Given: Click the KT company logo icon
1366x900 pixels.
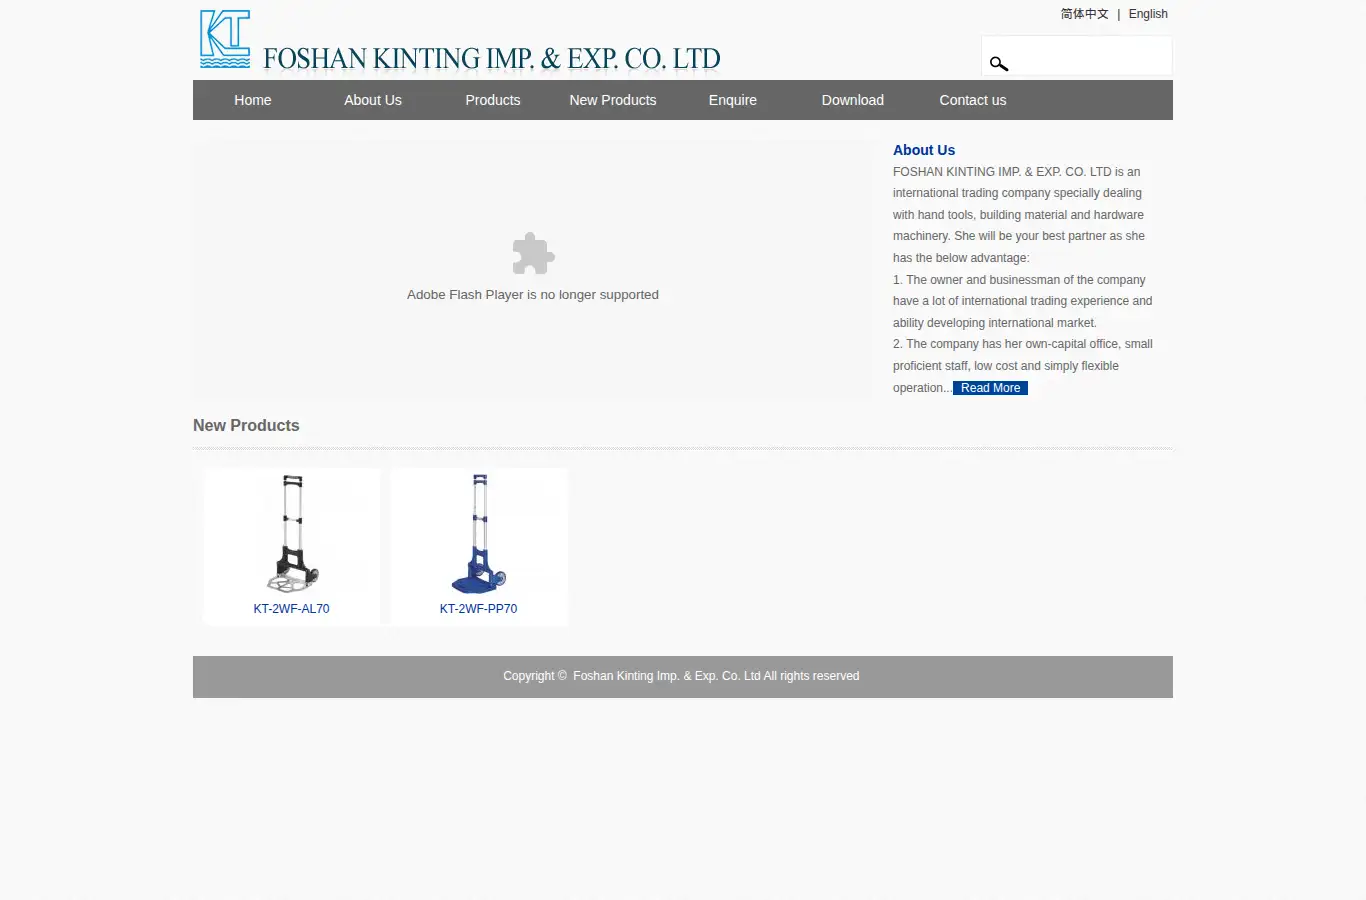Looking at the screenshot, I should point(225,39).
